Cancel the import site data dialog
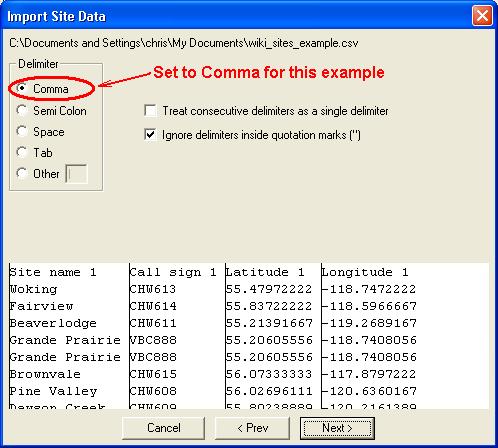 163,428
